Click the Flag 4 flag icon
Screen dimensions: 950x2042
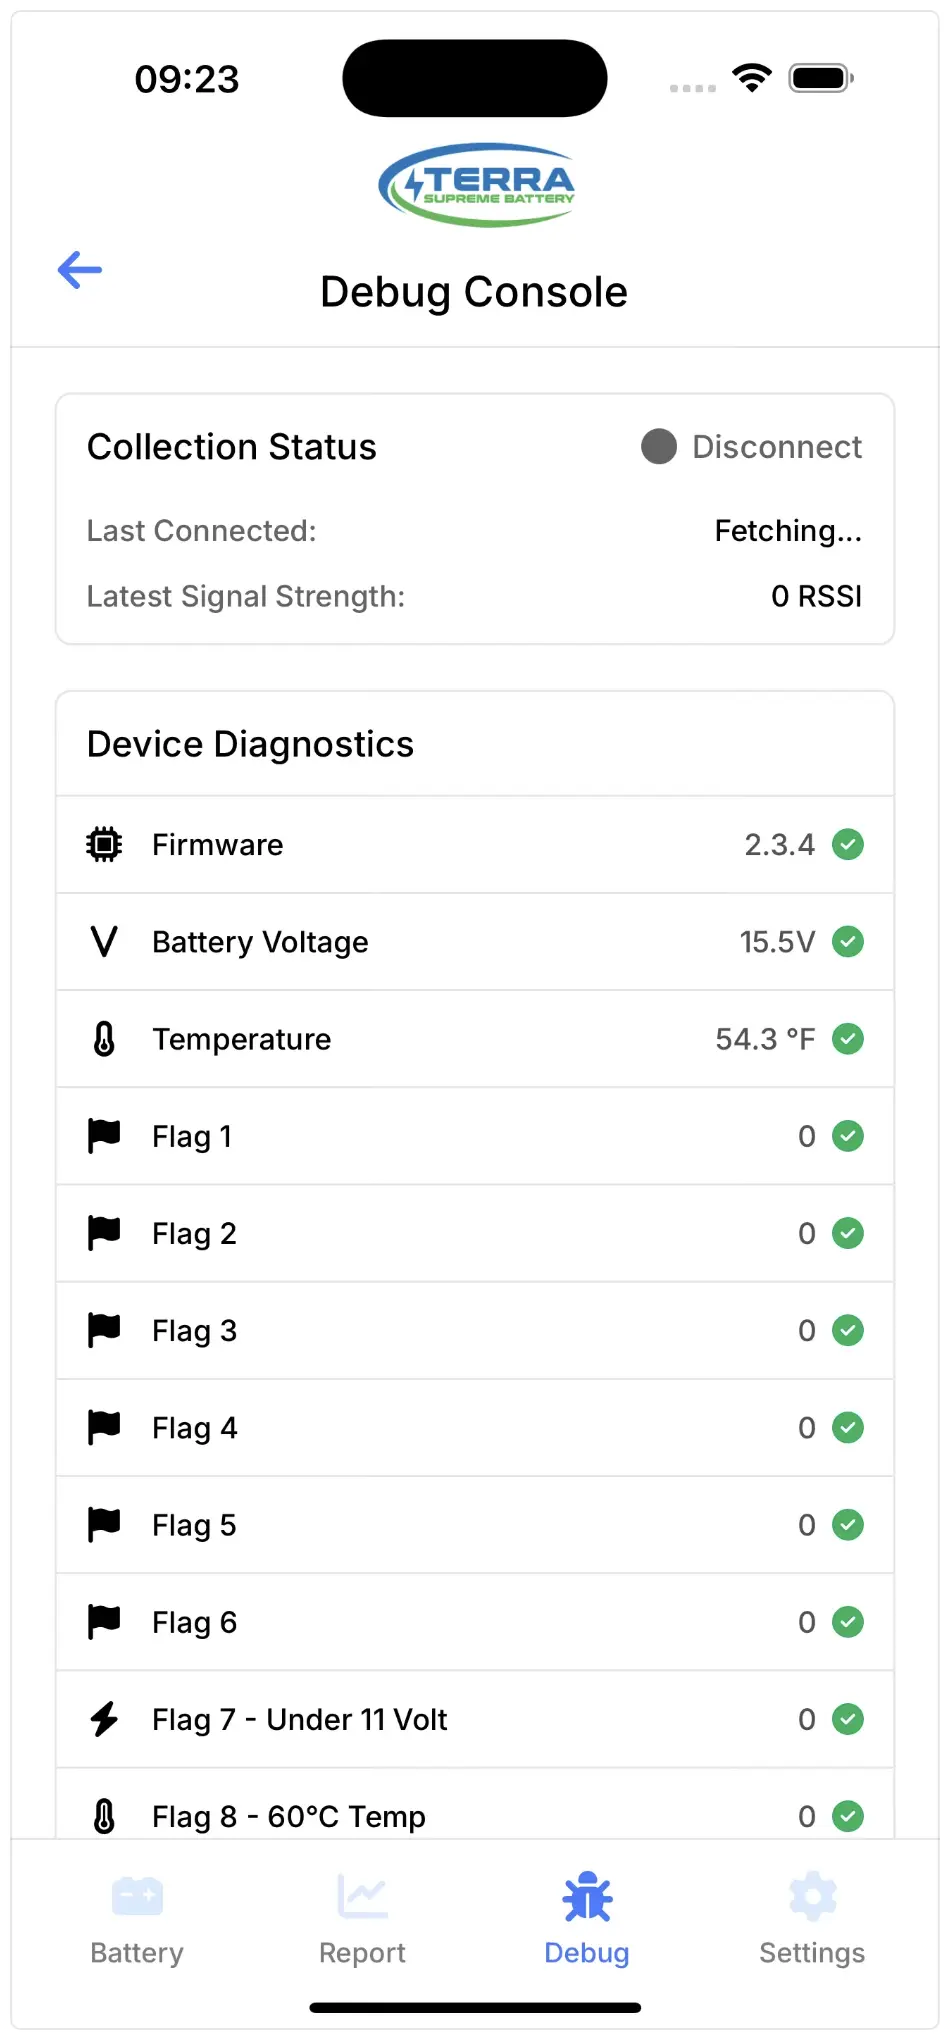(x=104, y=1427)
